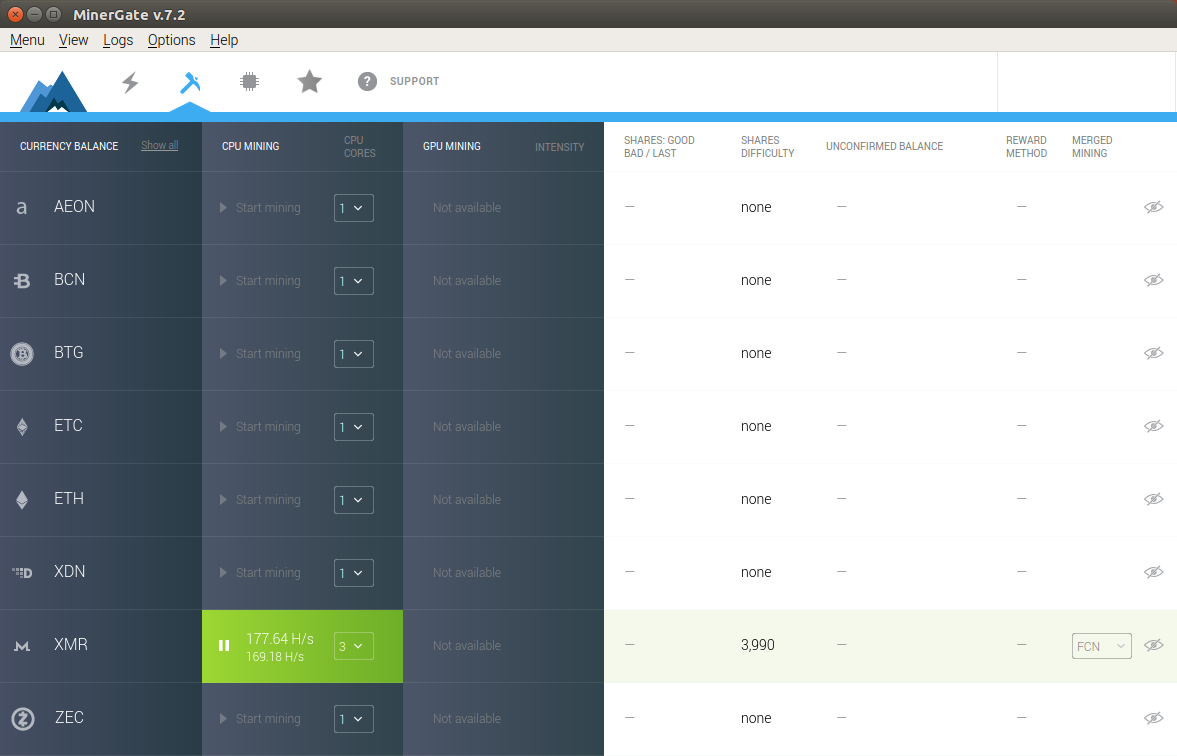Click the question mark support icon
The width and height of the screenshot is (1177, 756).
(367, 81)
